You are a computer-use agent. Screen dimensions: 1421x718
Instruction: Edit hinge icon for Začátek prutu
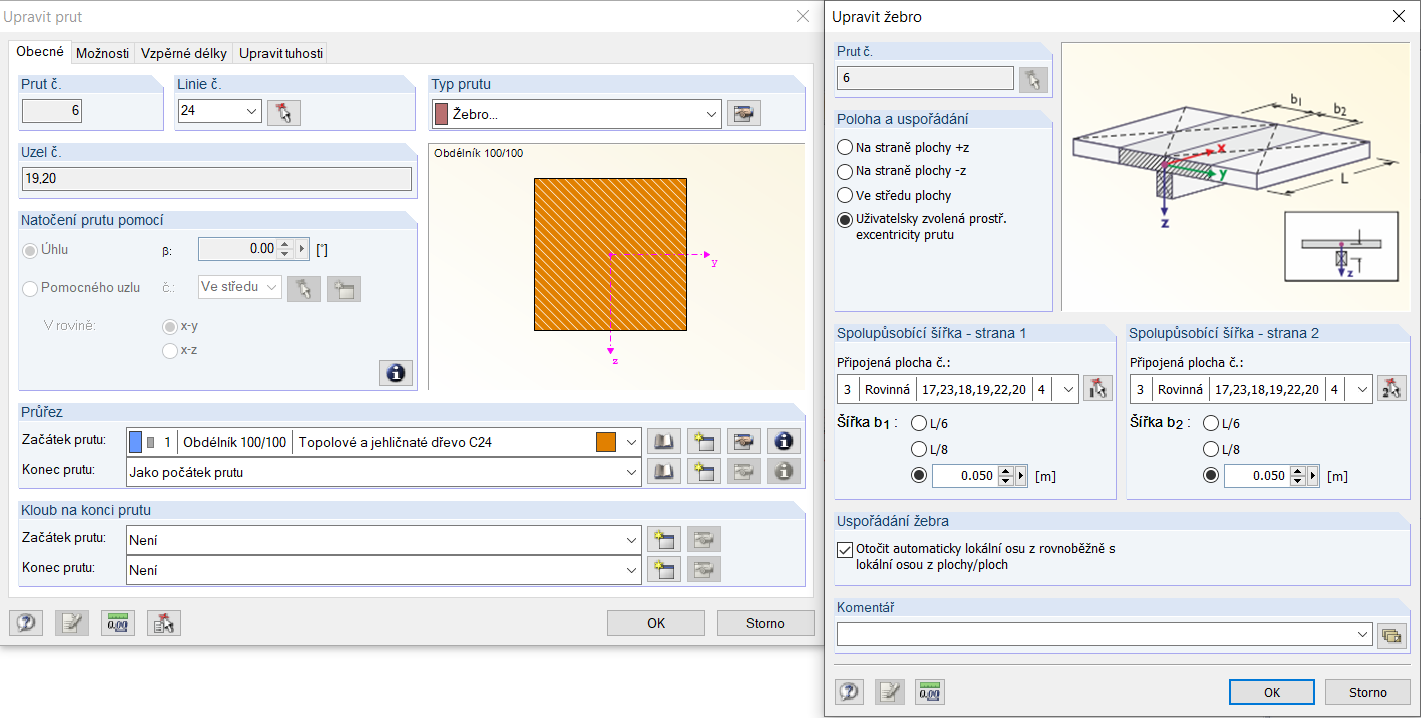click(704, 540)
